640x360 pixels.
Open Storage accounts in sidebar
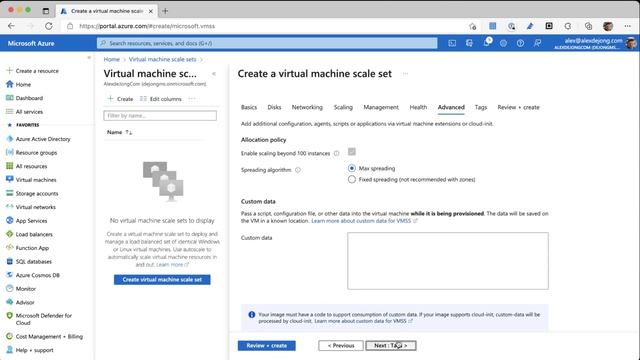[x=32, y=193]
